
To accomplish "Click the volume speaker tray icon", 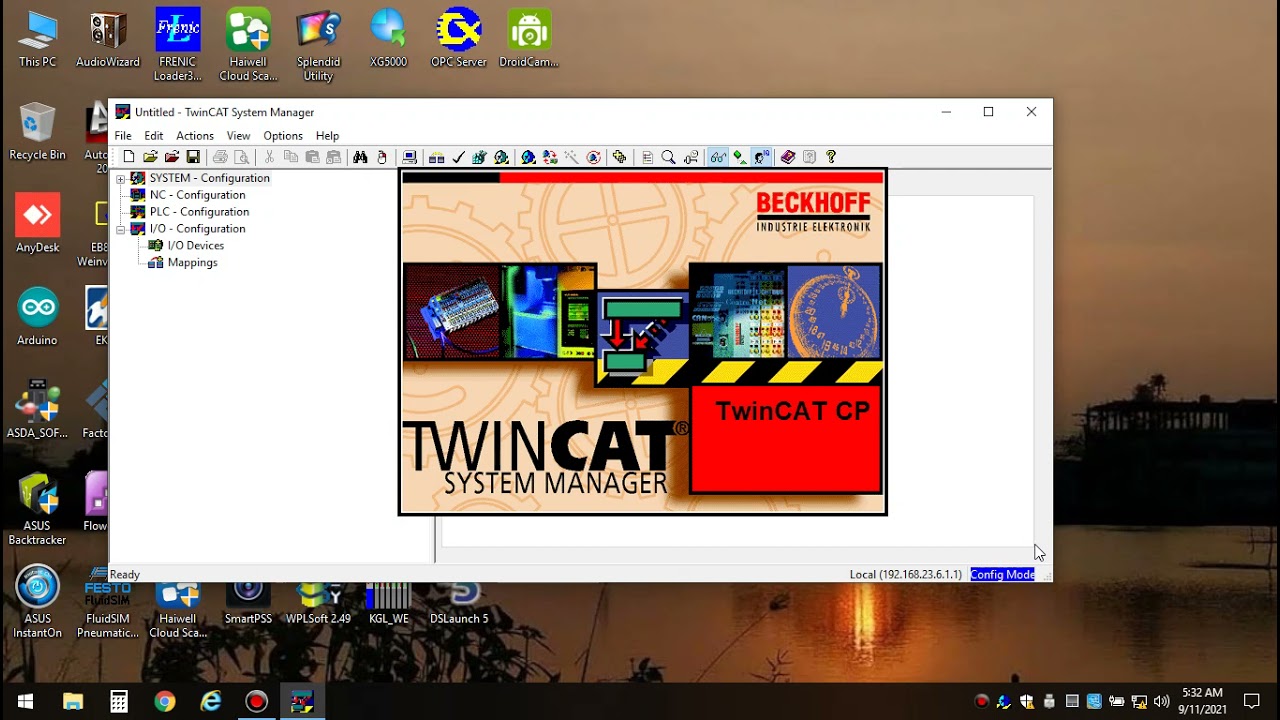I will 1161,701.
